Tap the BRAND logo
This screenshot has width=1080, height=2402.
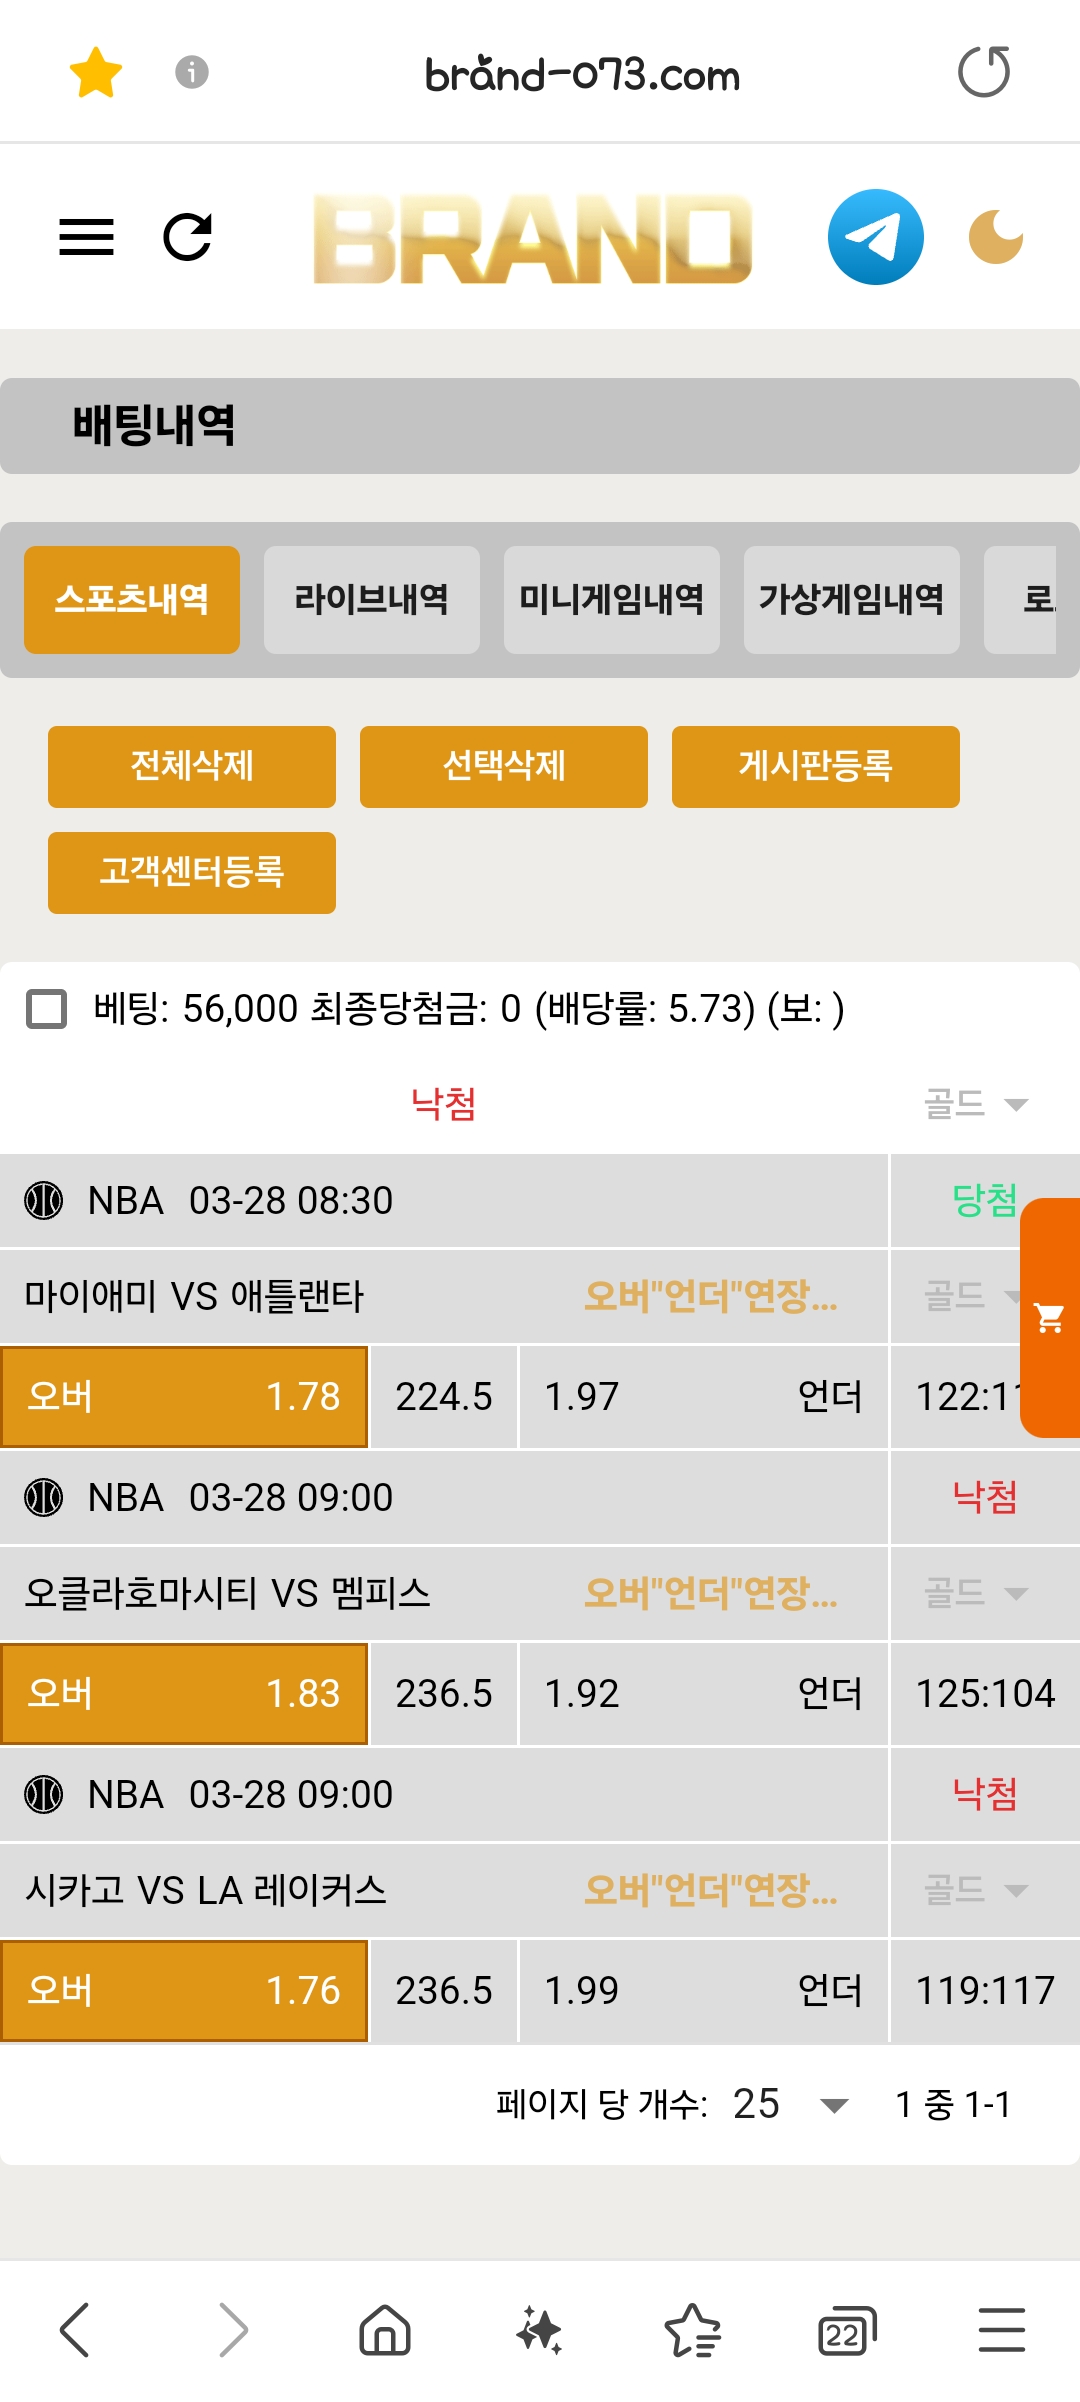pos(532,239)
